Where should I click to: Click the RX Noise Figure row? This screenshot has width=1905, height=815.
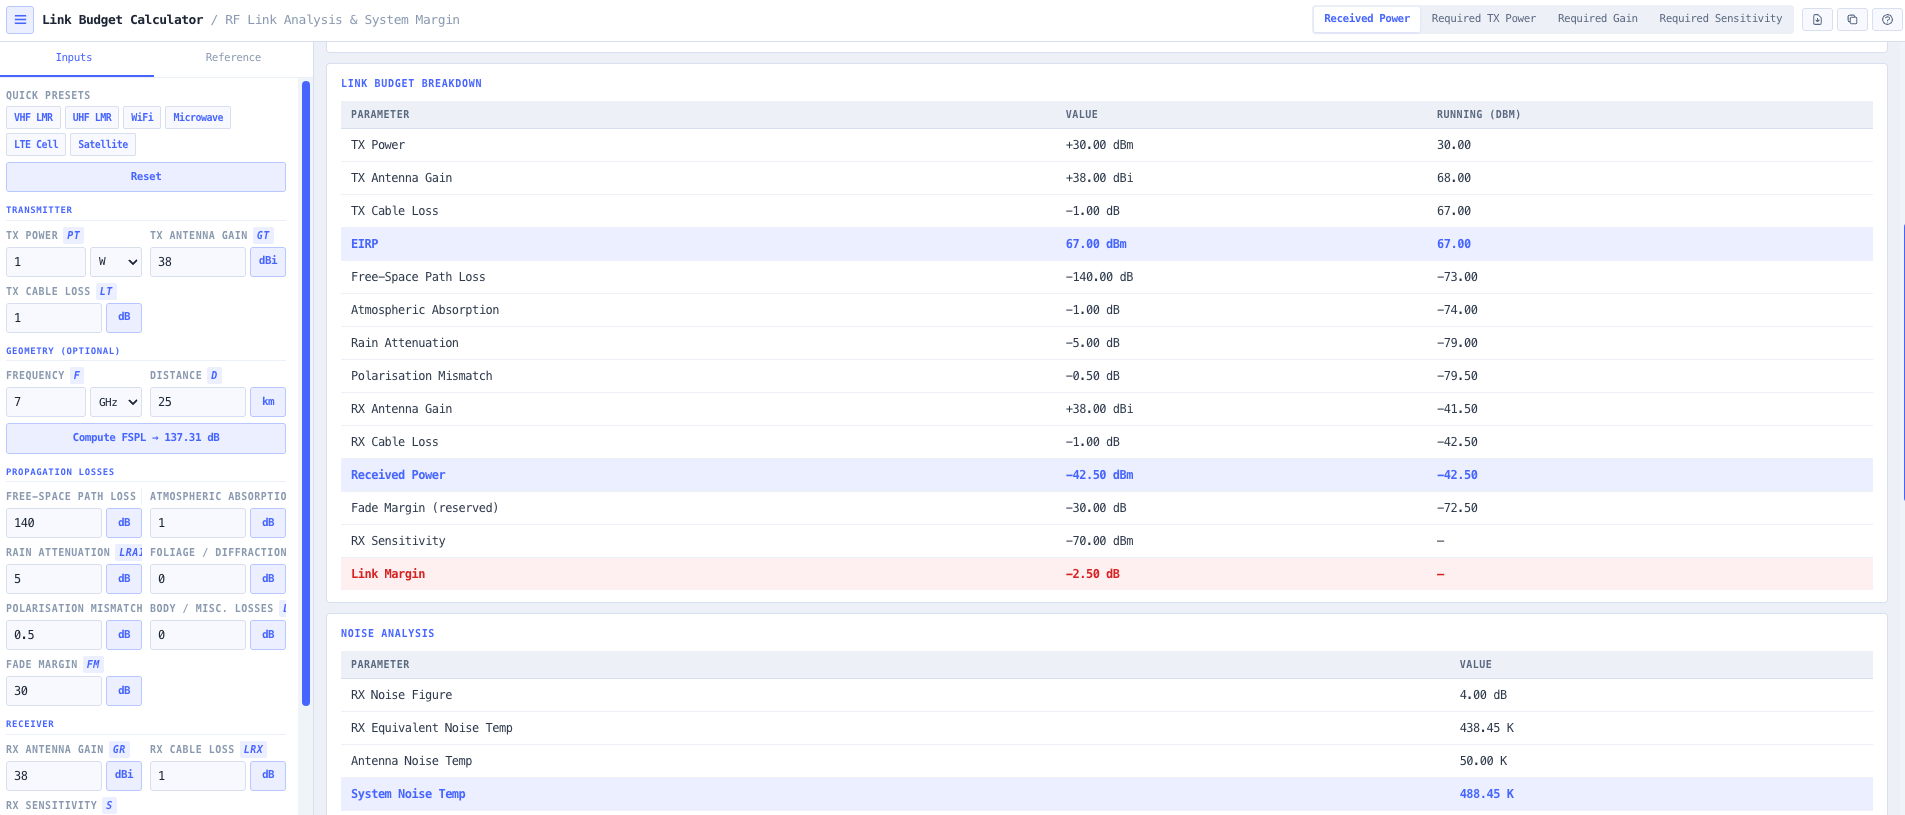click(1107, 695)
